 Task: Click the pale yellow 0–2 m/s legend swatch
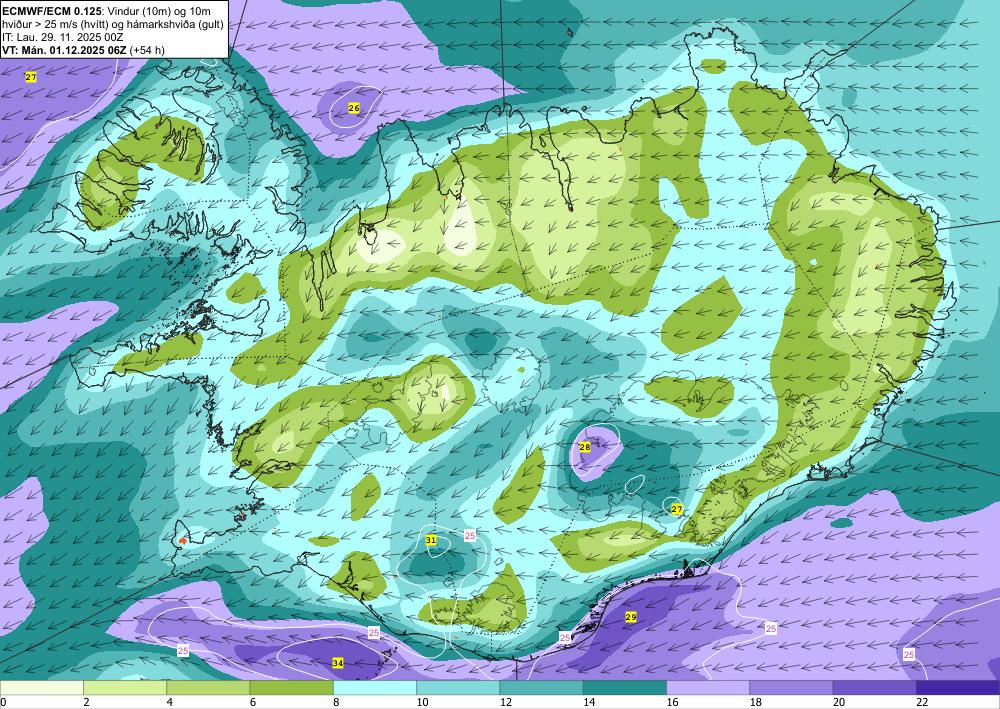coord(41,688)
